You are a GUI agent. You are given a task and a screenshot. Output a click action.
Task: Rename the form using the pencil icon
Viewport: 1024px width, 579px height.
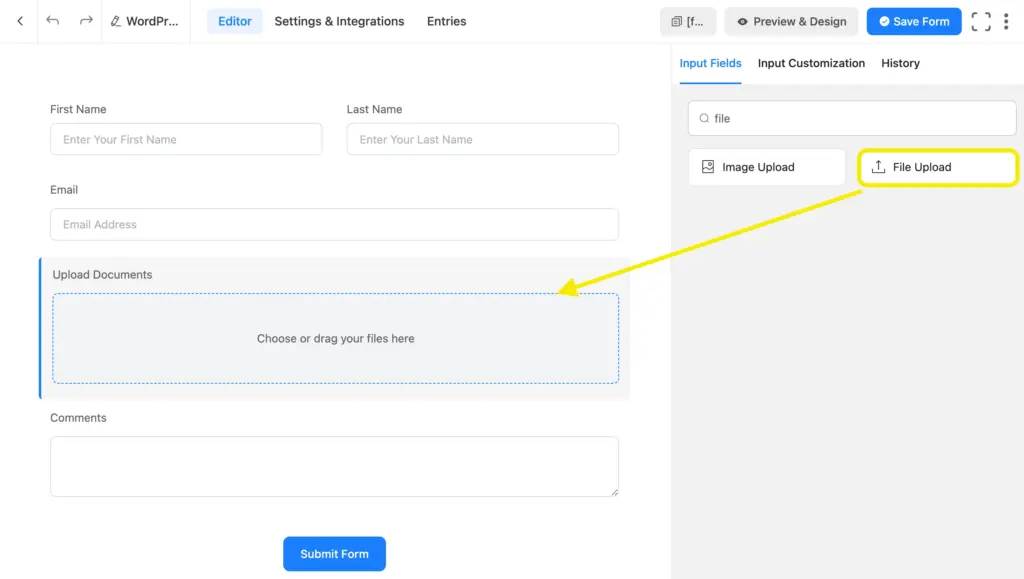pos(118,20)
